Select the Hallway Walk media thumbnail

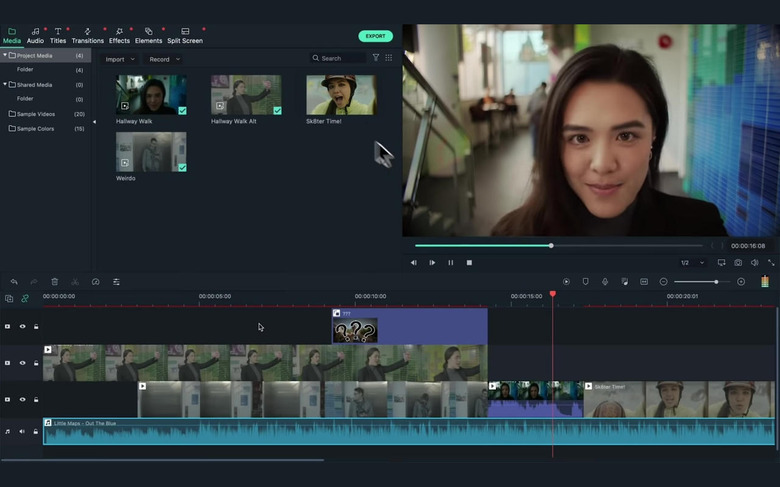pyautogui.click(x=151, y=95)
